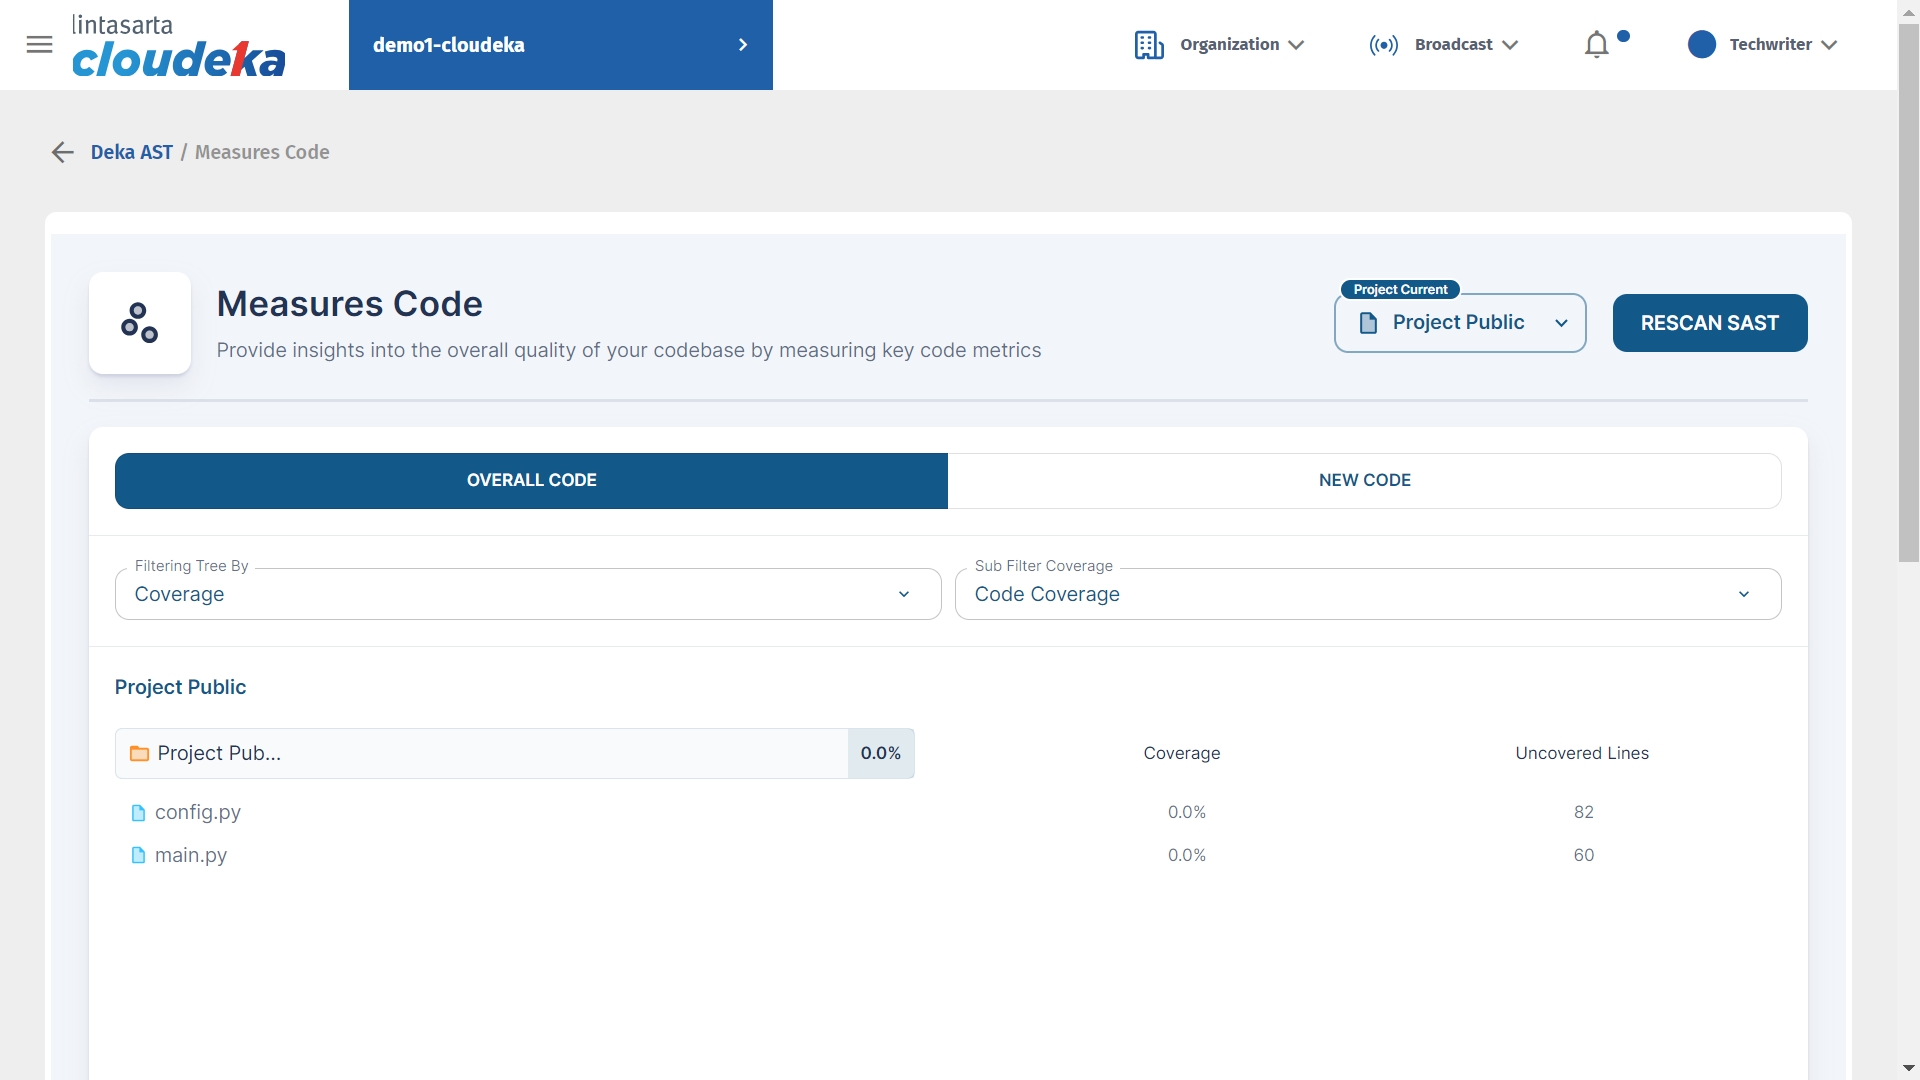This screenshot has height=1080, width=1920.
Task: Click the Project Pub folder icon
Action: [x=139, y=754]
